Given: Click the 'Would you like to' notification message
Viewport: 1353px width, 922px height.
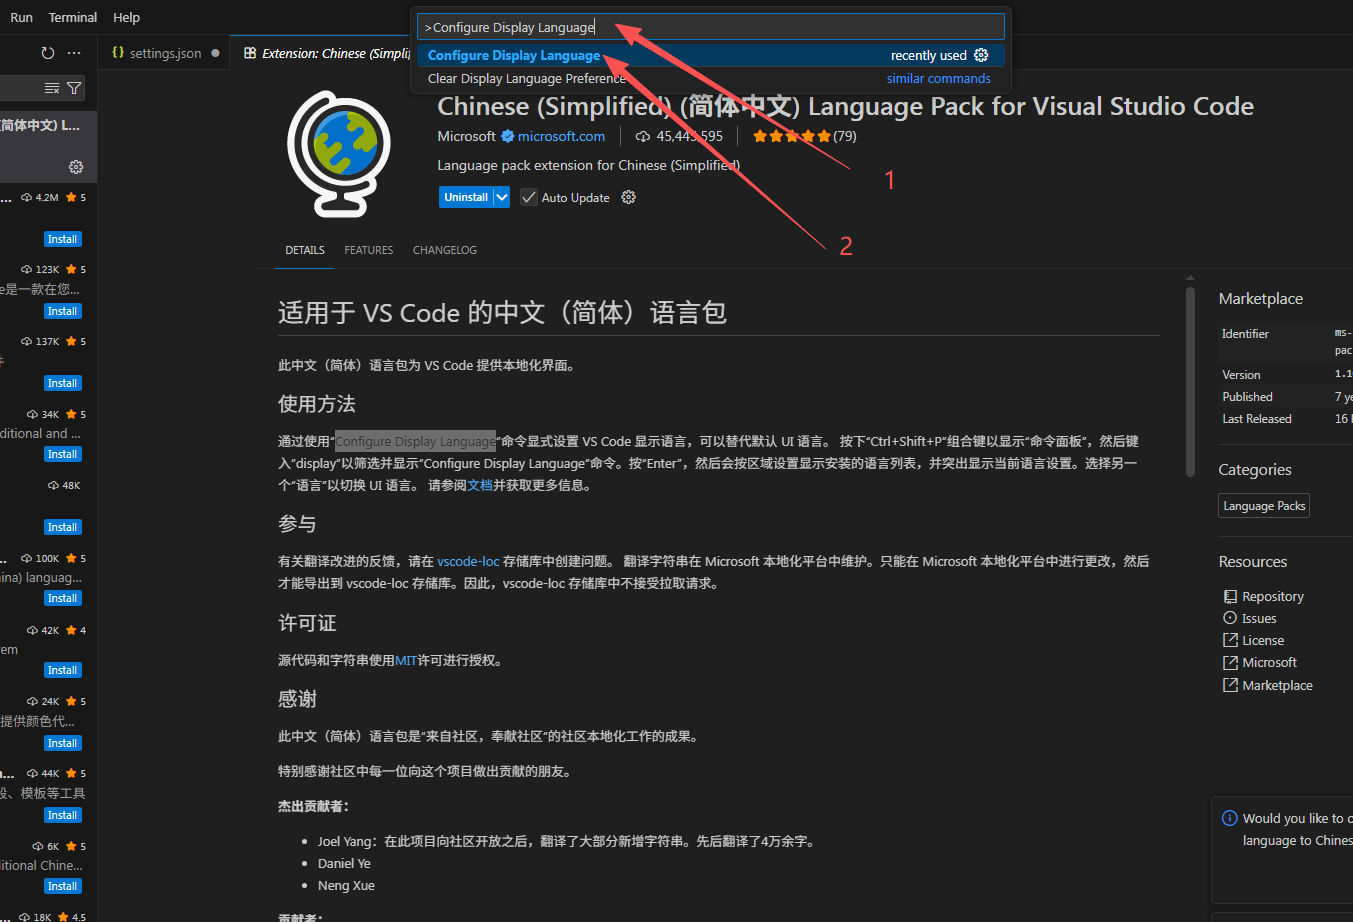Looking at the screenshot, I should point(1297,829).
